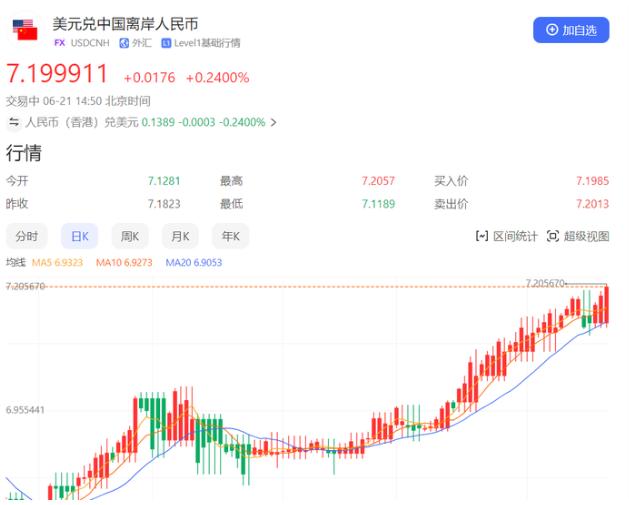The width and height of the screenshot is (629, 505).
Task: Click the USDCNH ticker symbol text
Action: tap(90, 43)
